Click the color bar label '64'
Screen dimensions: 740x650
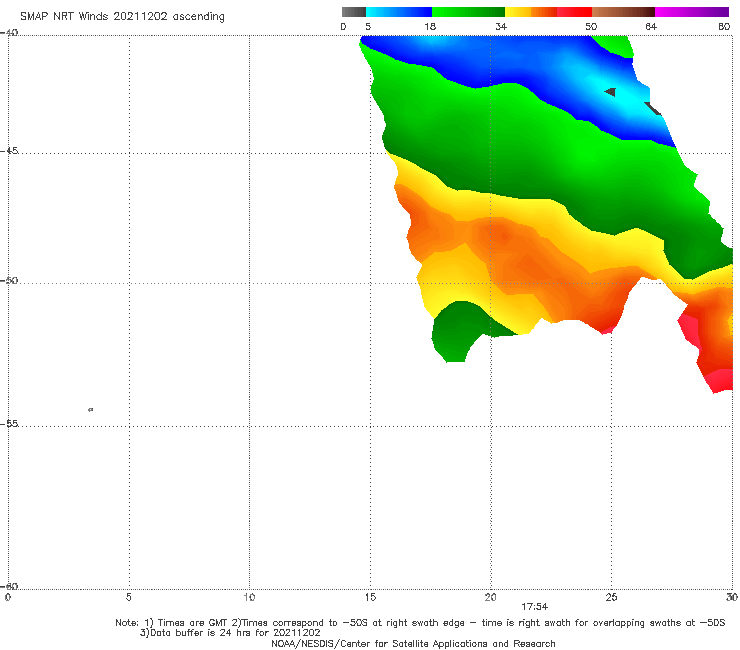tap(651, 27)
